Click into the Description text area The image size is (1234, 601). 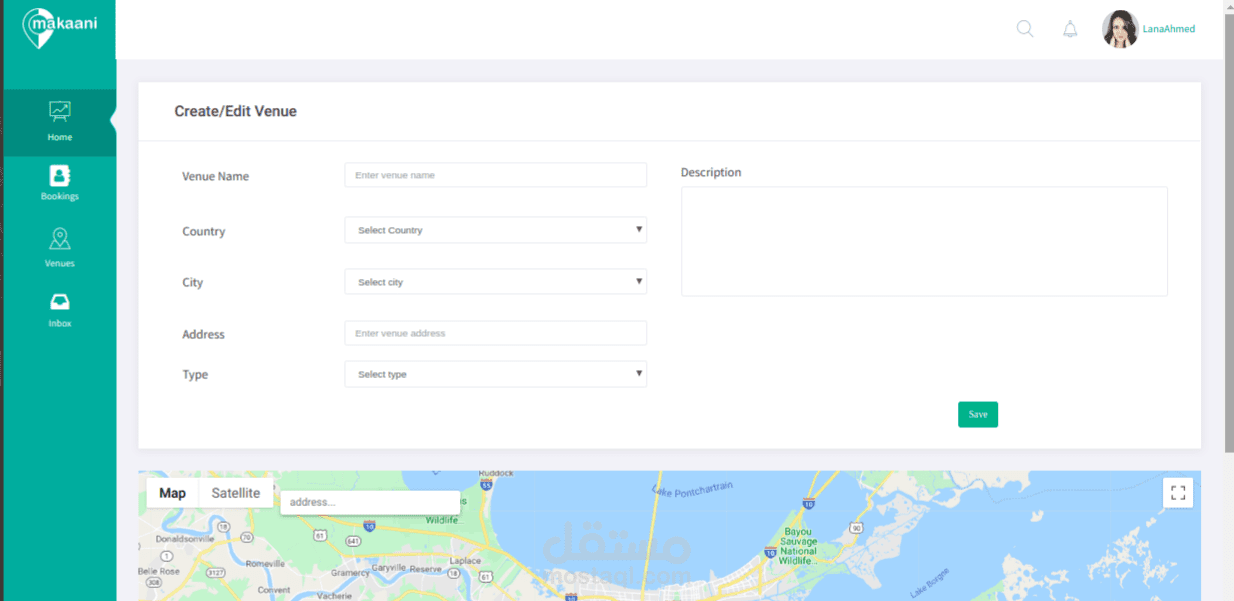click(924, 241)
